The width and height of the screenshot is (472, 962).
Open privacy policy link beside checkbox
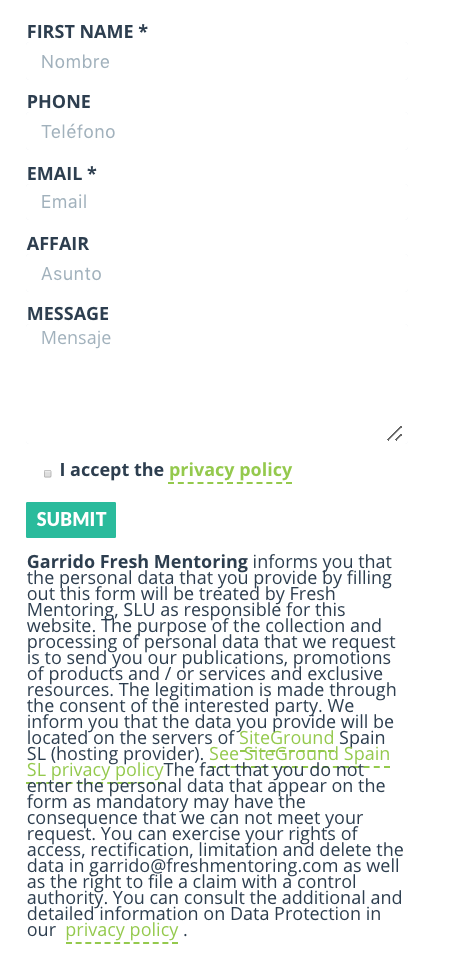(230, 471)
